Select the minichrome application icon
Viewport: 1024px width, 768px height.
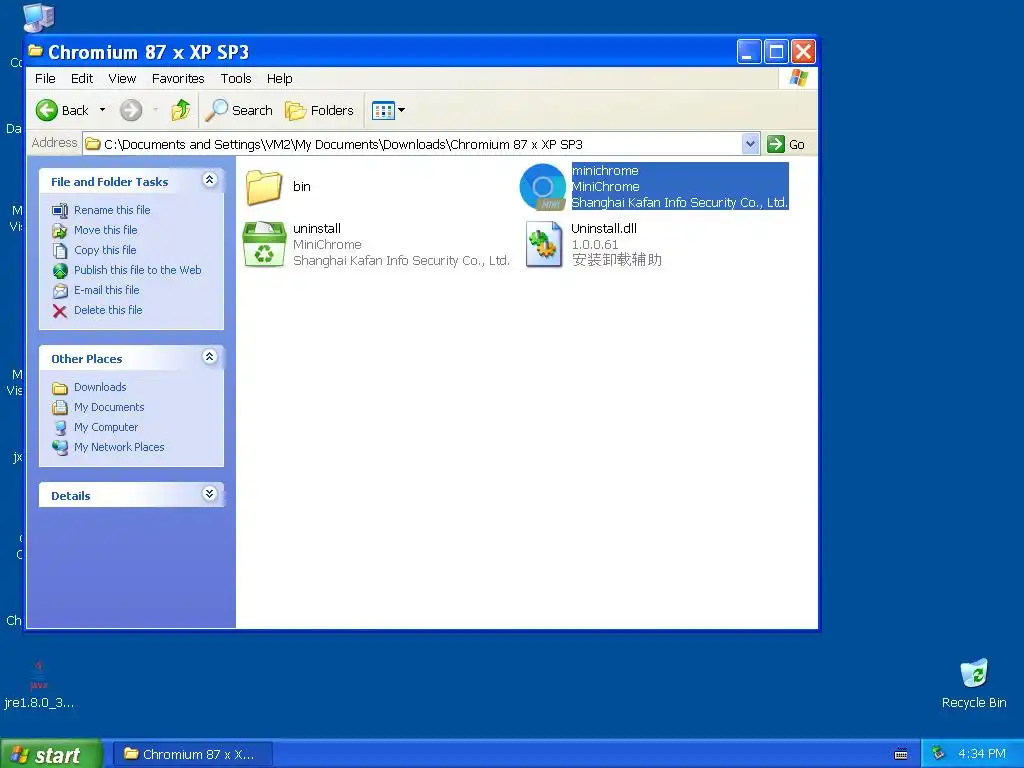pos(543,187)
